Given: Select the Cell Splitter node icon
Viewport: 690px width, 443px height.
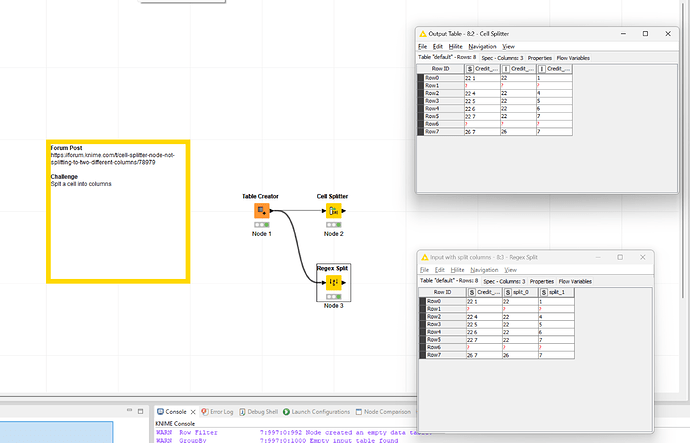Looking at the screenshot, I should (333, 211).
